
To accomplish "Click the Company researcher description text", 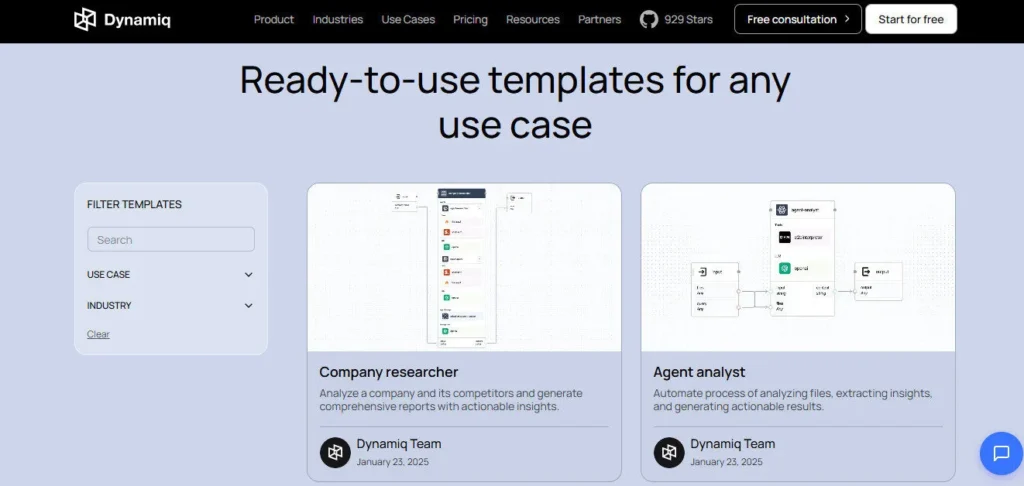I will point(451,400).
